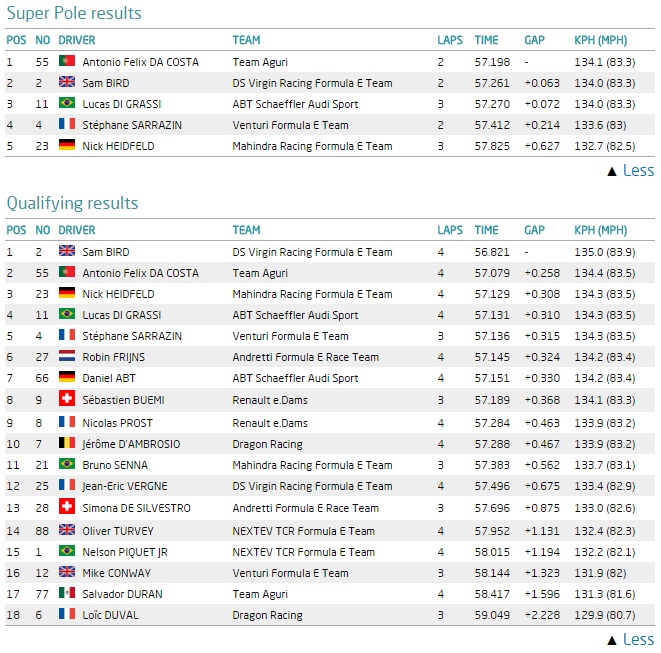This screenshot has height=653, width=661.
Task: Click Netherlands flag beside Robin Frijns
Action: pyautogui.click(x=67, y=356)
